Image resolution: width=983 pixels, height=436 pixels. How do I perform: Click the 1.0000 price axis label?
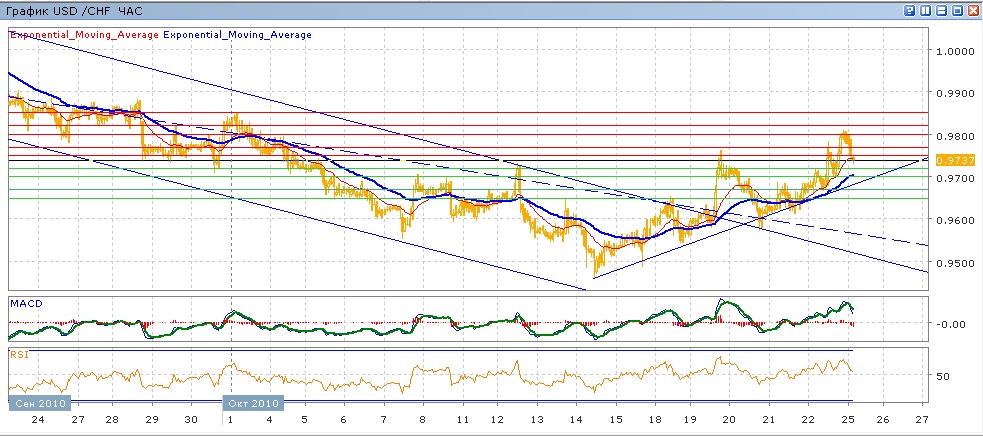(951, 51)
